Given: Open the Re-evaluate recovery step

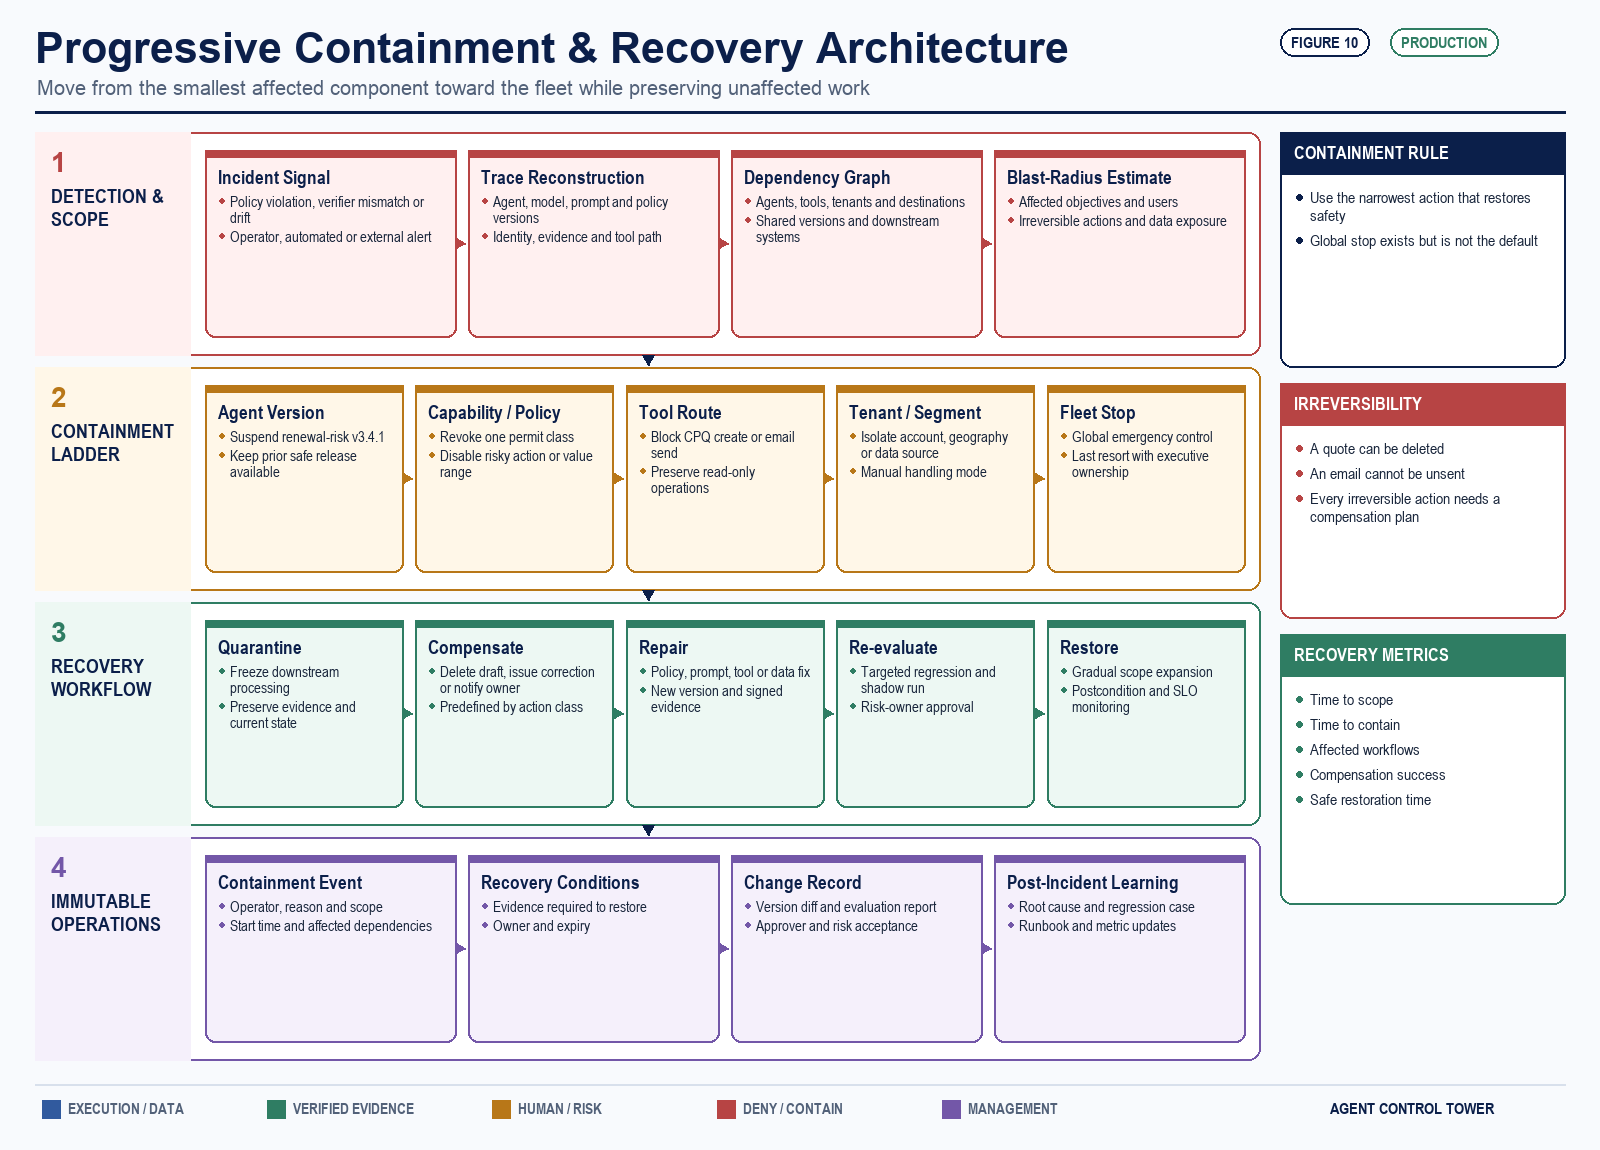Looking at the screenshot, I should click(935, 714).
